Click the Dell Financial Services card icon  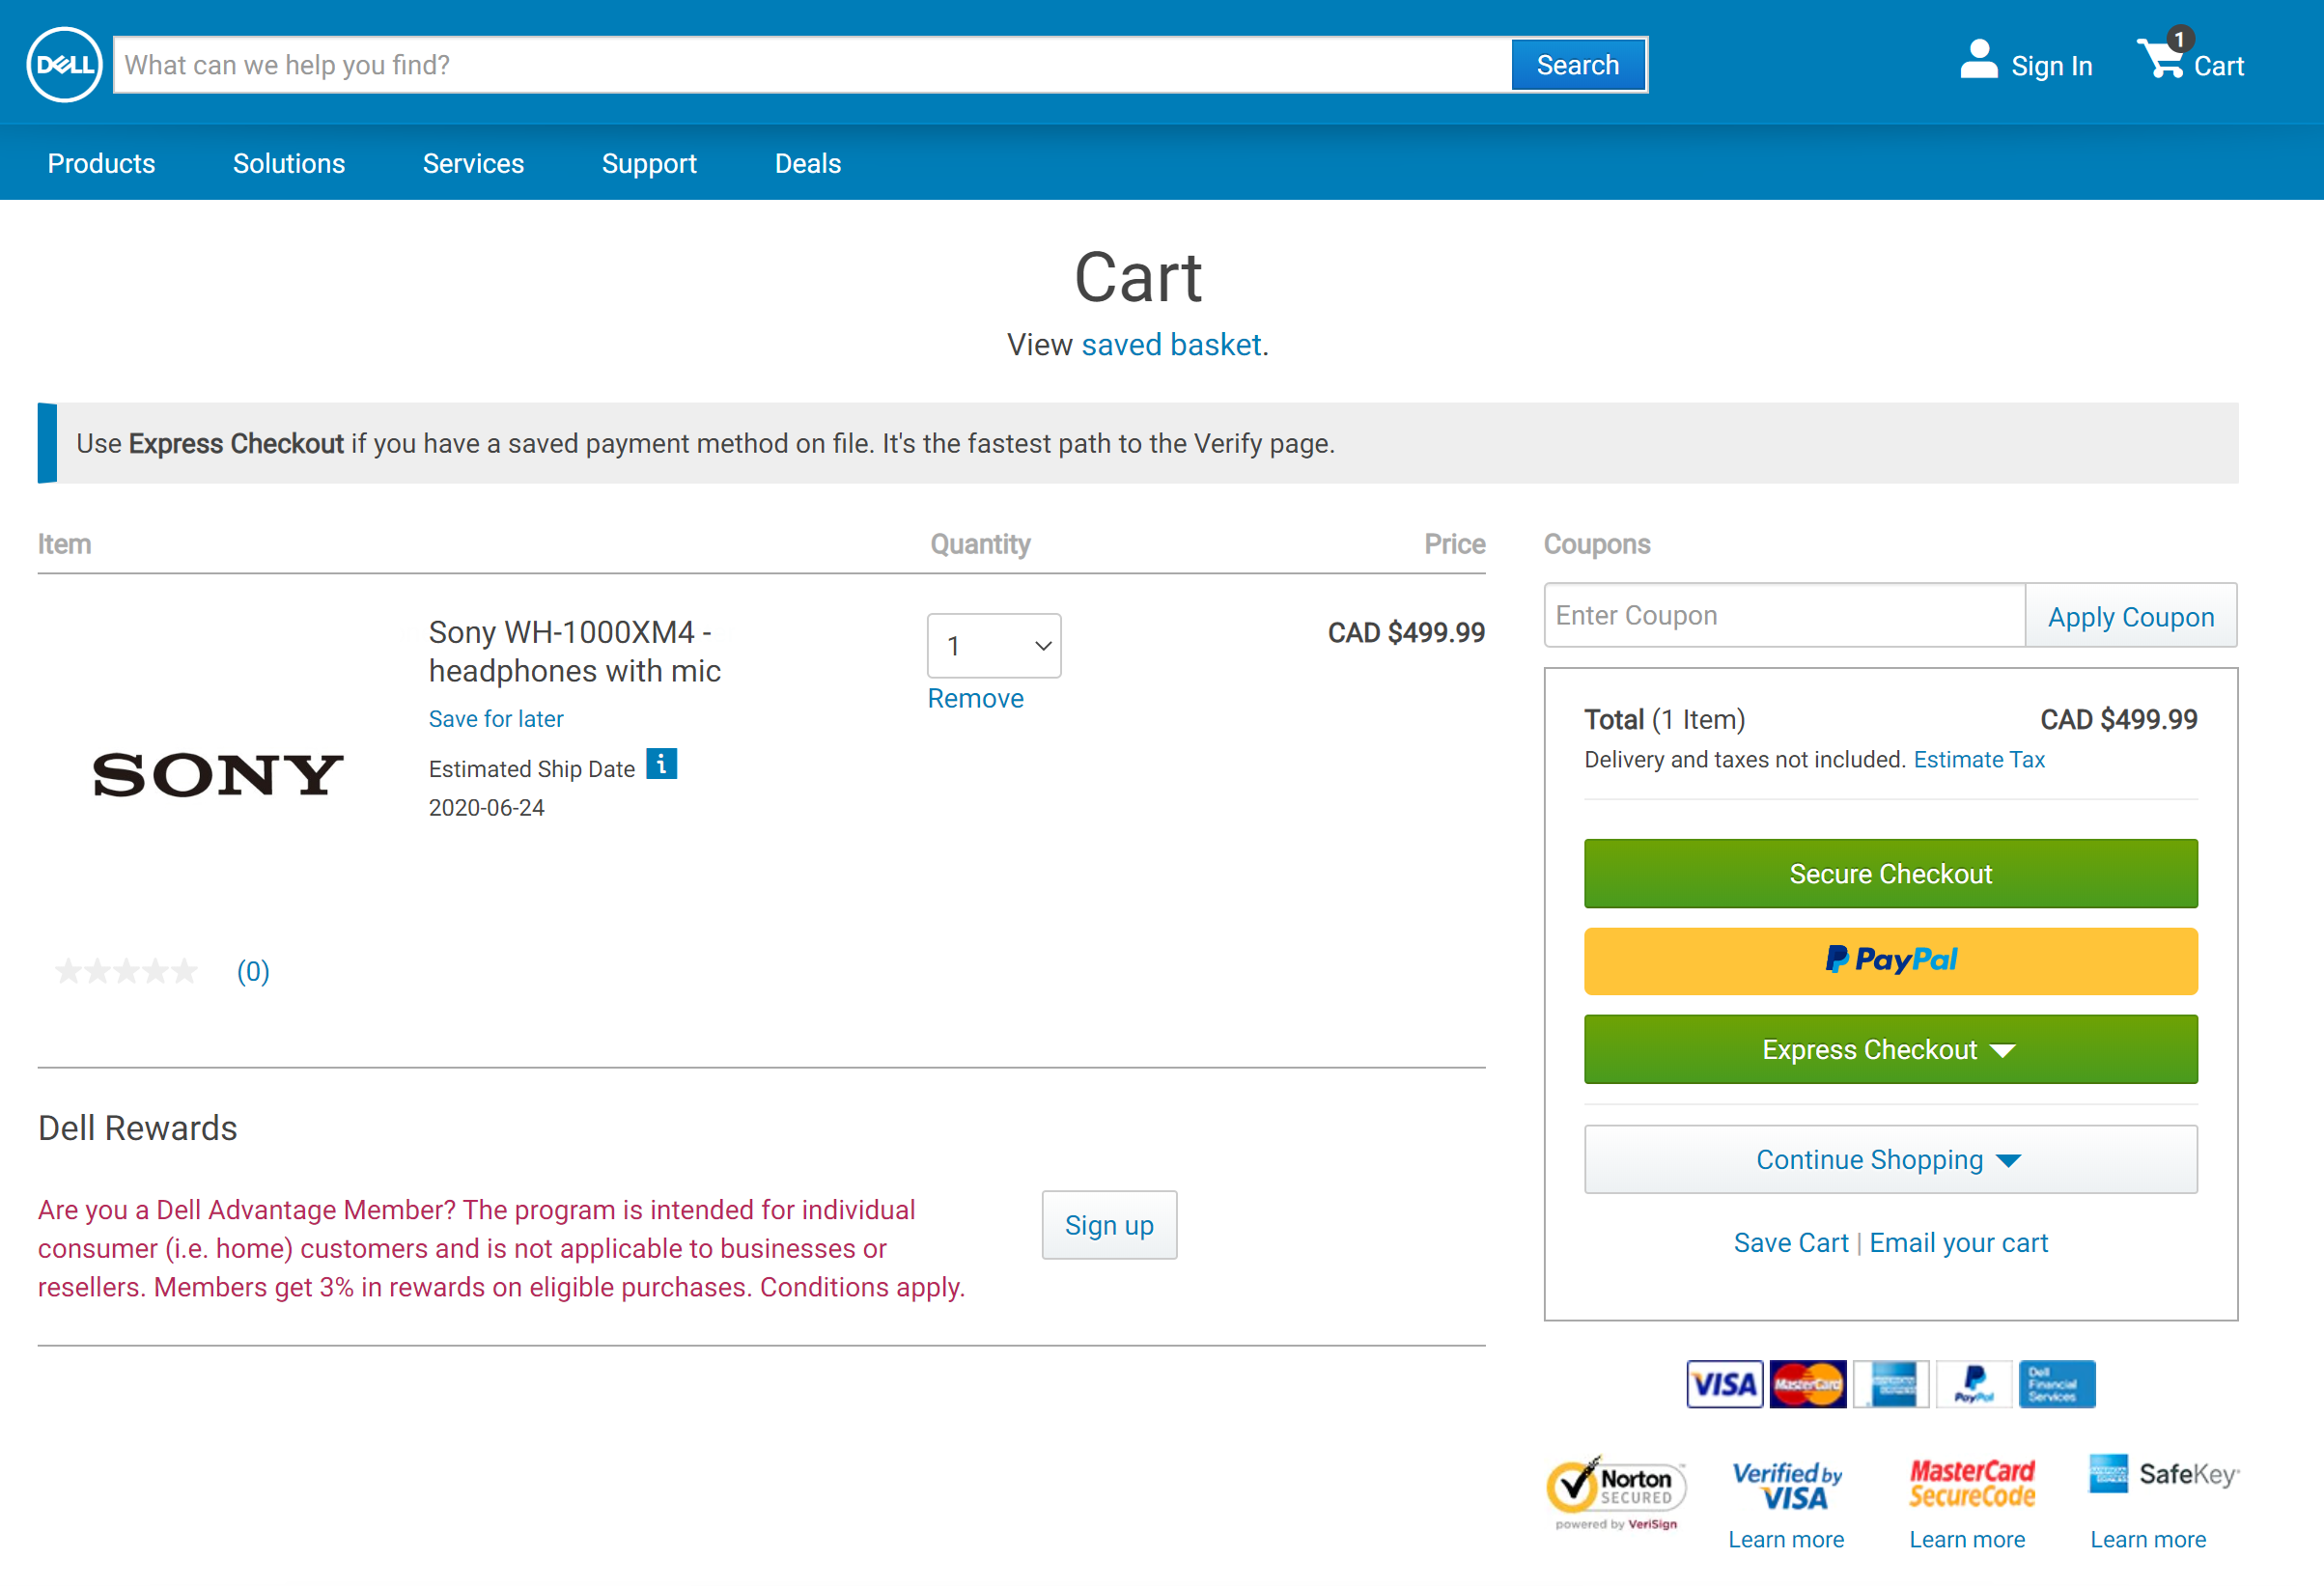2057,1384
